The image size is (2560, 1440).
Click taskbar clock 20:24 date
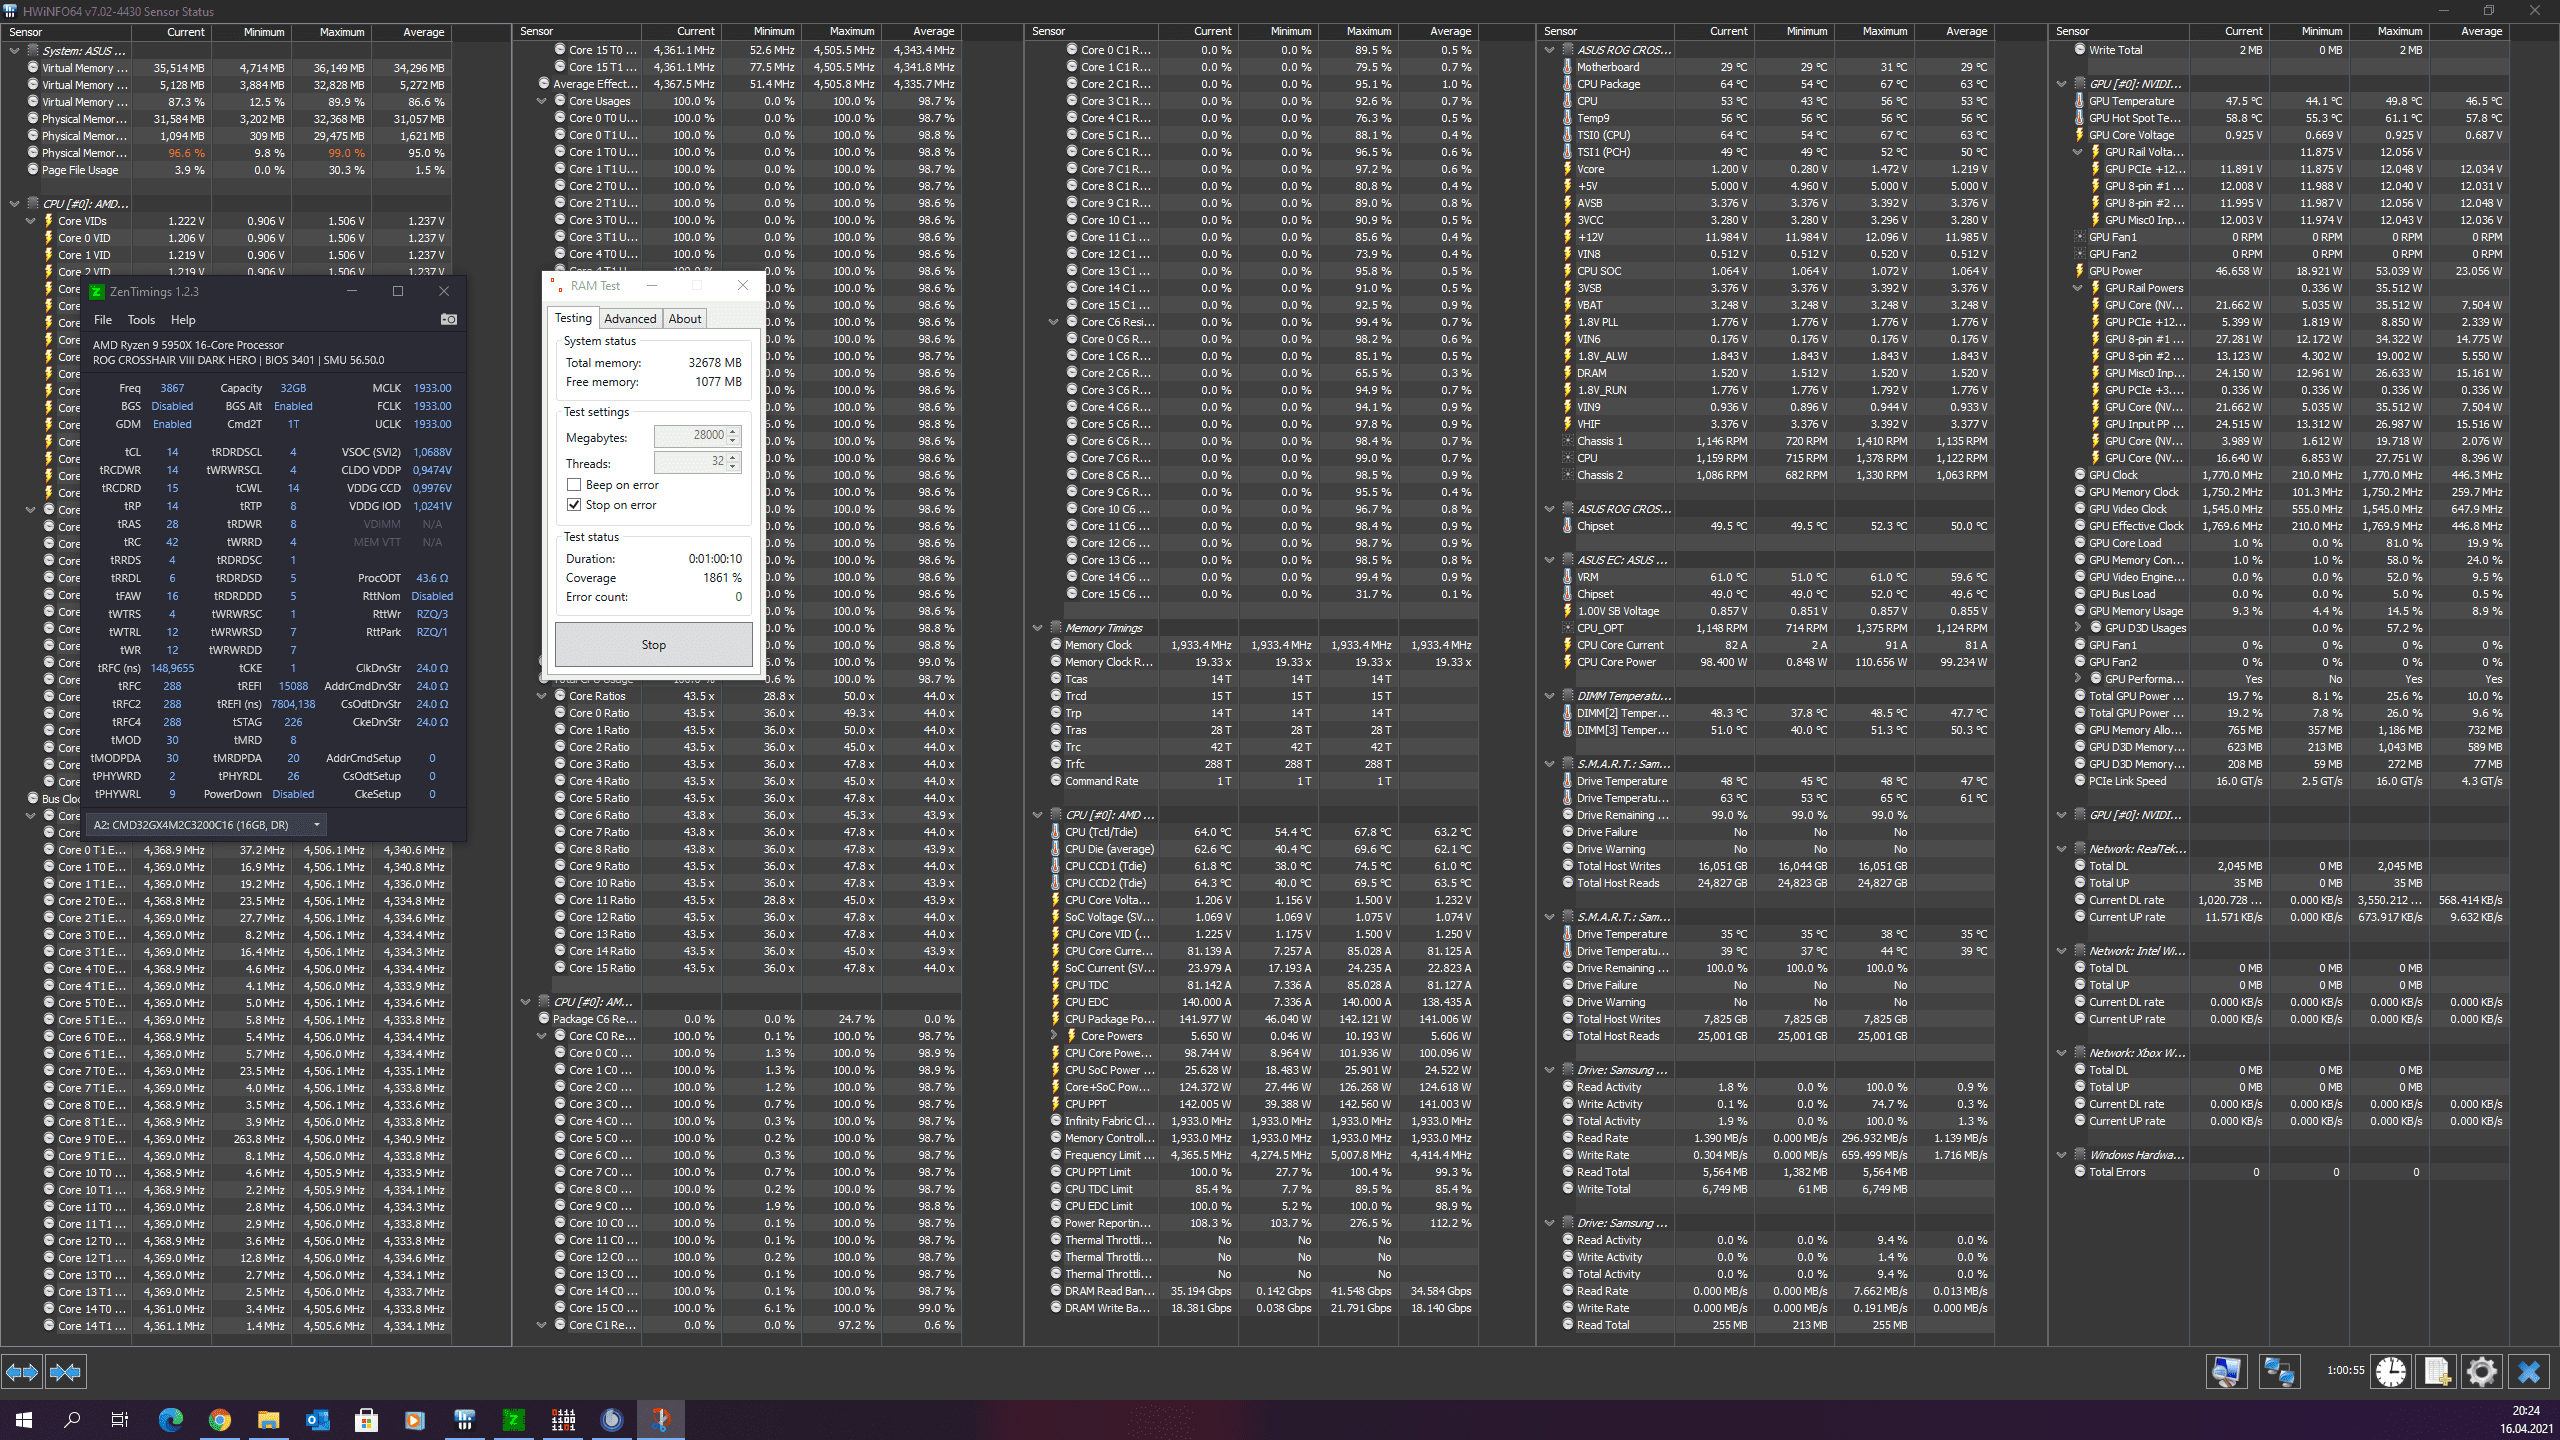coord(2526,1419)
